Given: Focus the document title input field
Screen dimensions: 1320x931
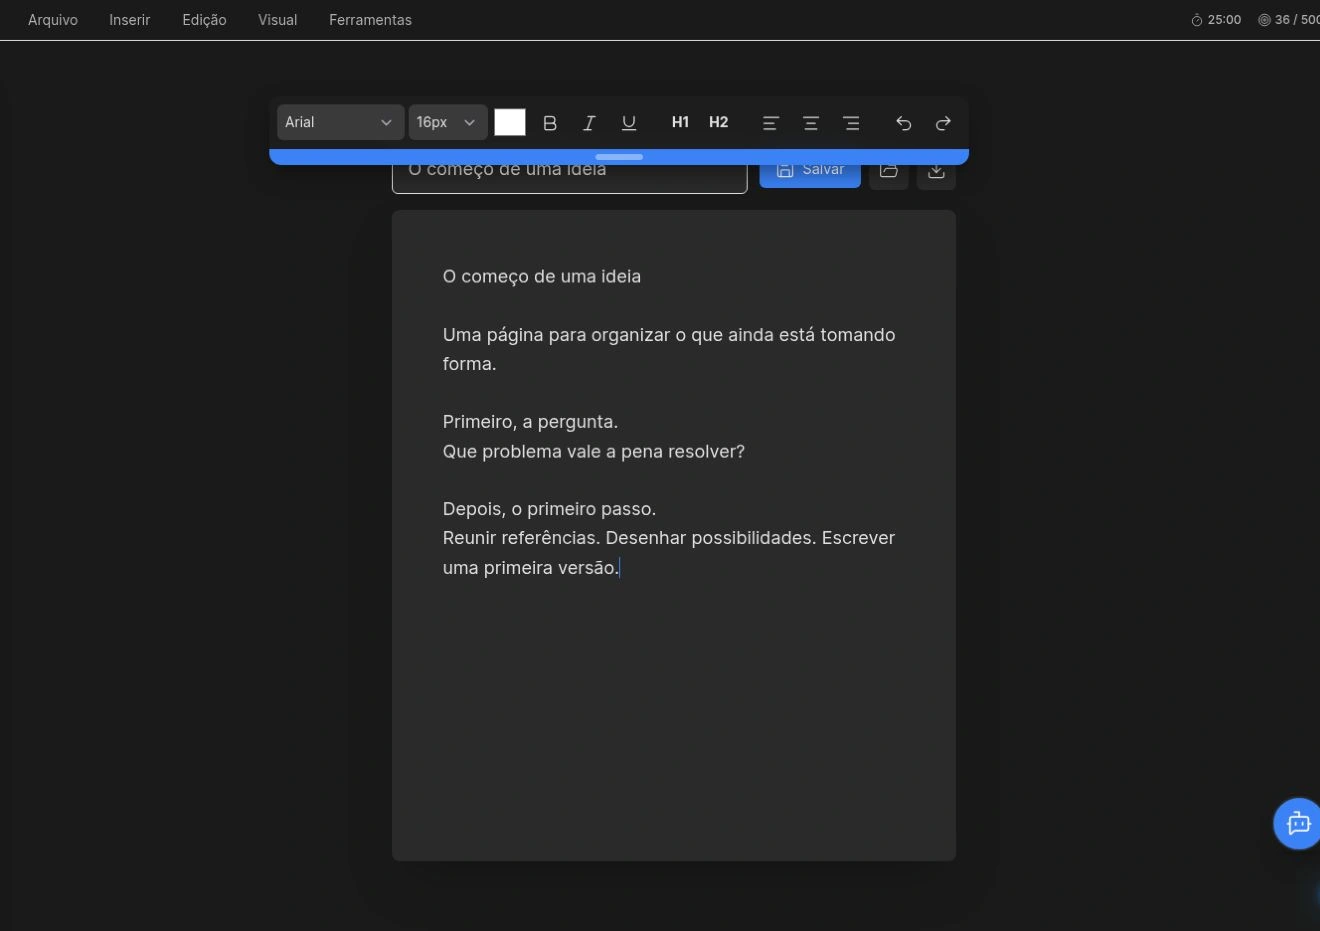Looking at the screenshot, I should tap(570, 177).
